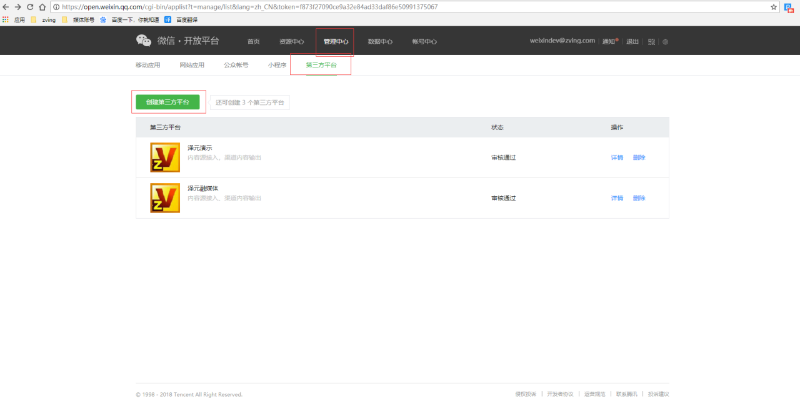Click the browser address bar URL
Viewport: 800px width, 413px height.
(x=250, y=6)
